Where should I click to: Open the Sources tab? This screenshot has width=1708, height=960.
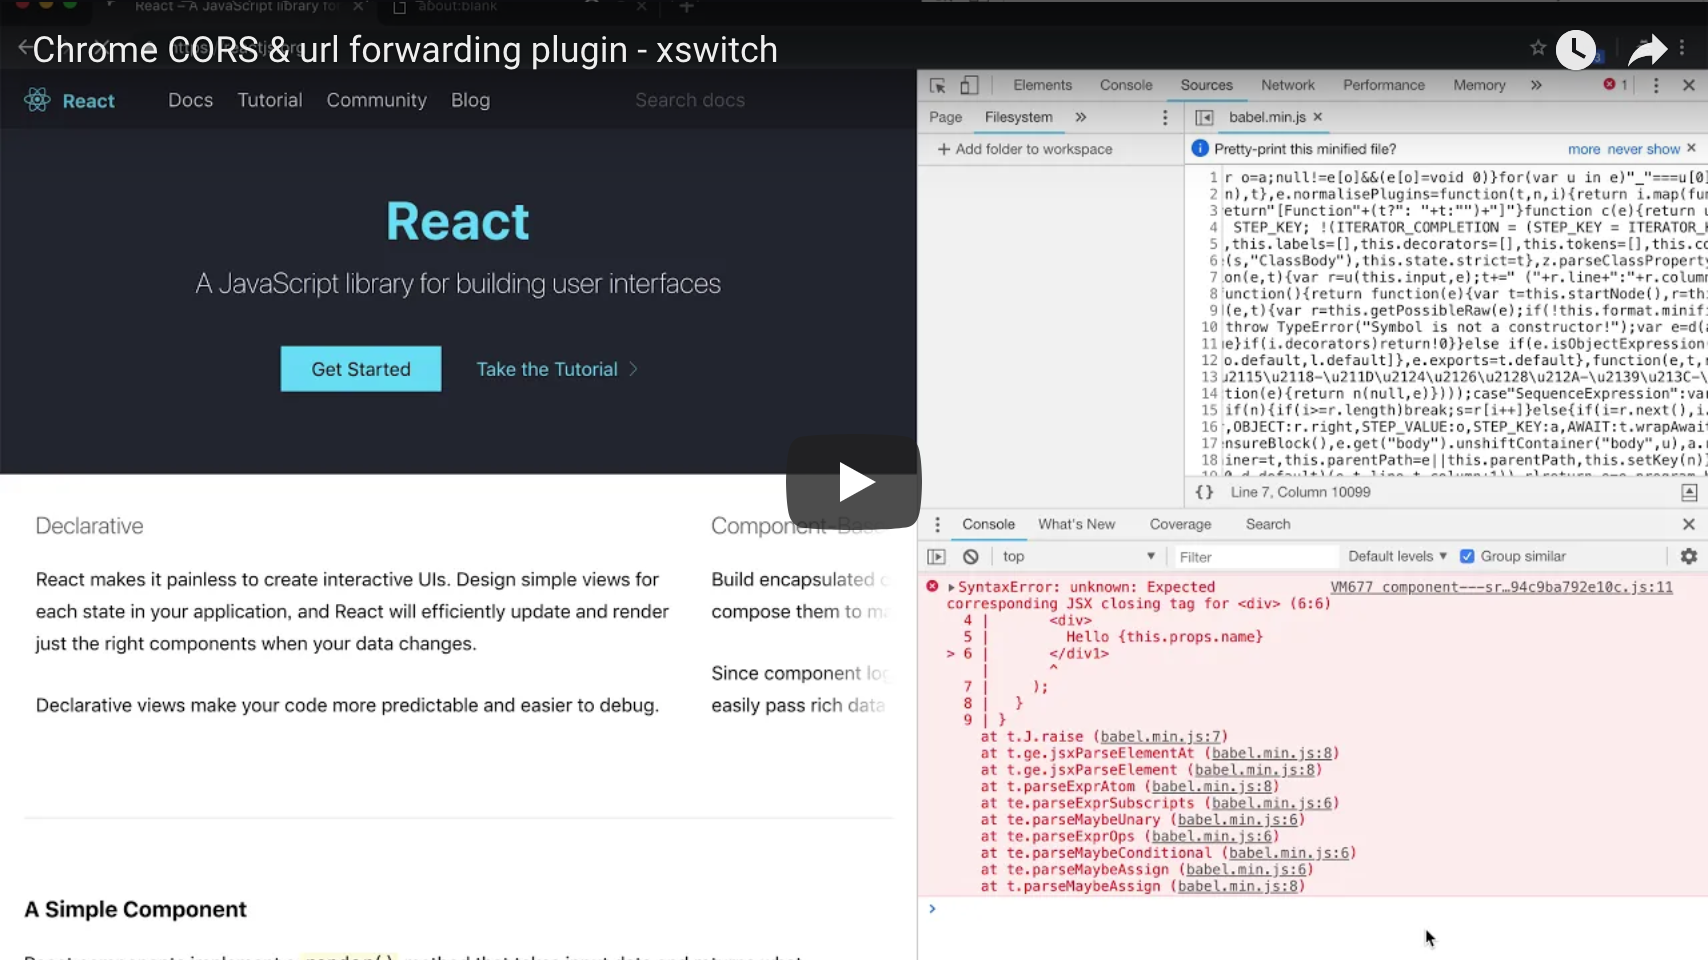1206,85
